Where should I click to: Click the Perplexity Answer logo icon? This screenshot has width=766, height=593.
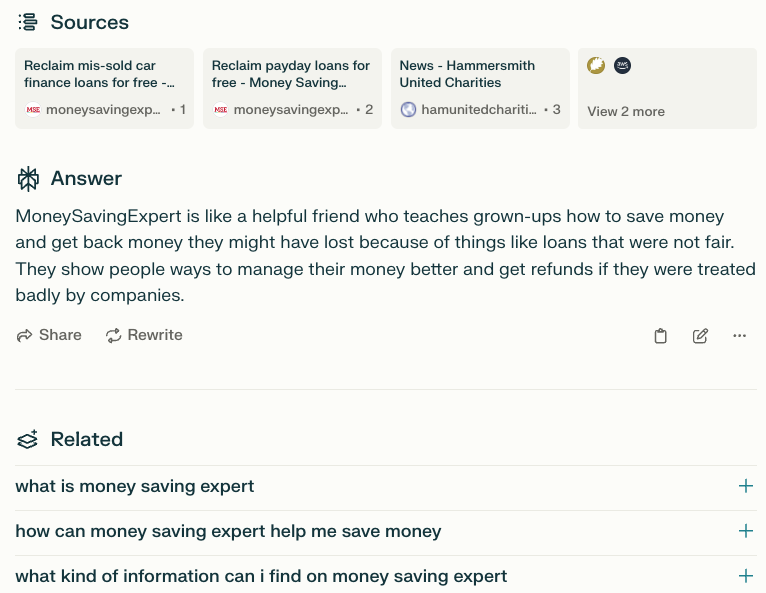tap(28, 179)
